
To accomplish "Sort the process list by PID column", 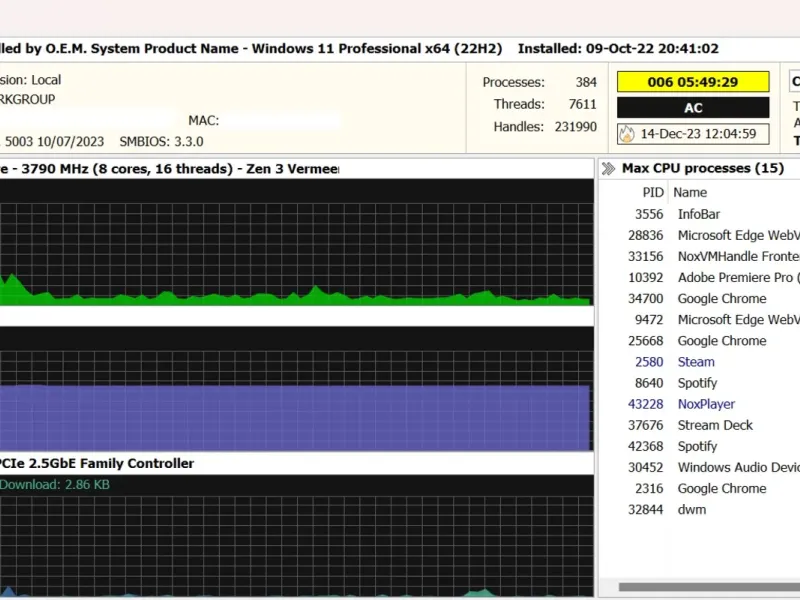I will pyautogui.click(x=652, y=192).
